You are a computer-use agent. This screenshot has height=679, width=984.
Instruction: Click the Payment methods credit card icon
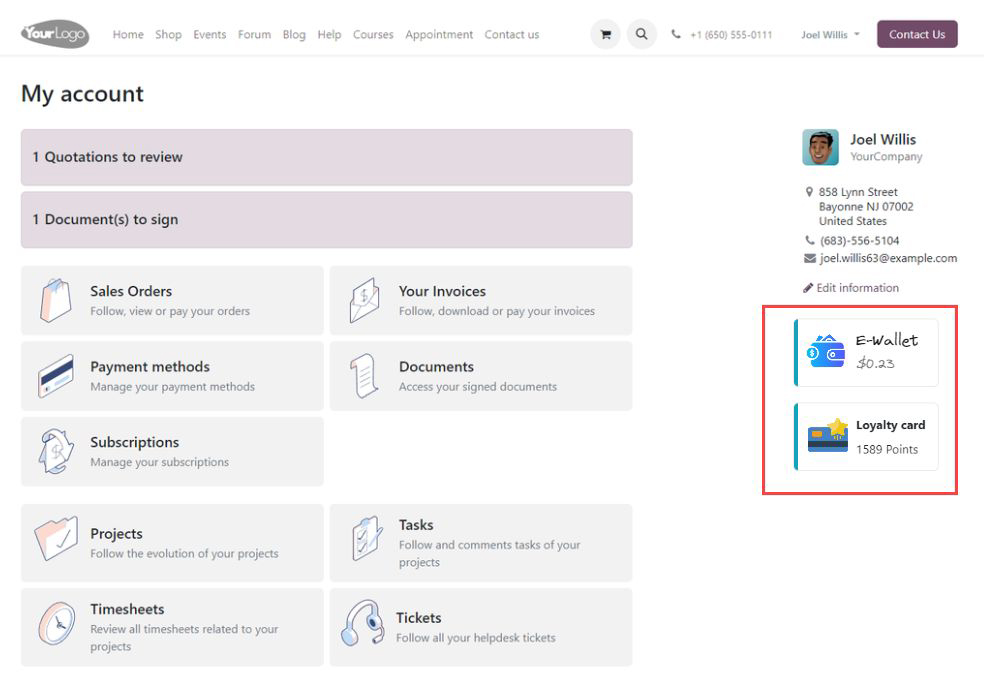[55, 376]
